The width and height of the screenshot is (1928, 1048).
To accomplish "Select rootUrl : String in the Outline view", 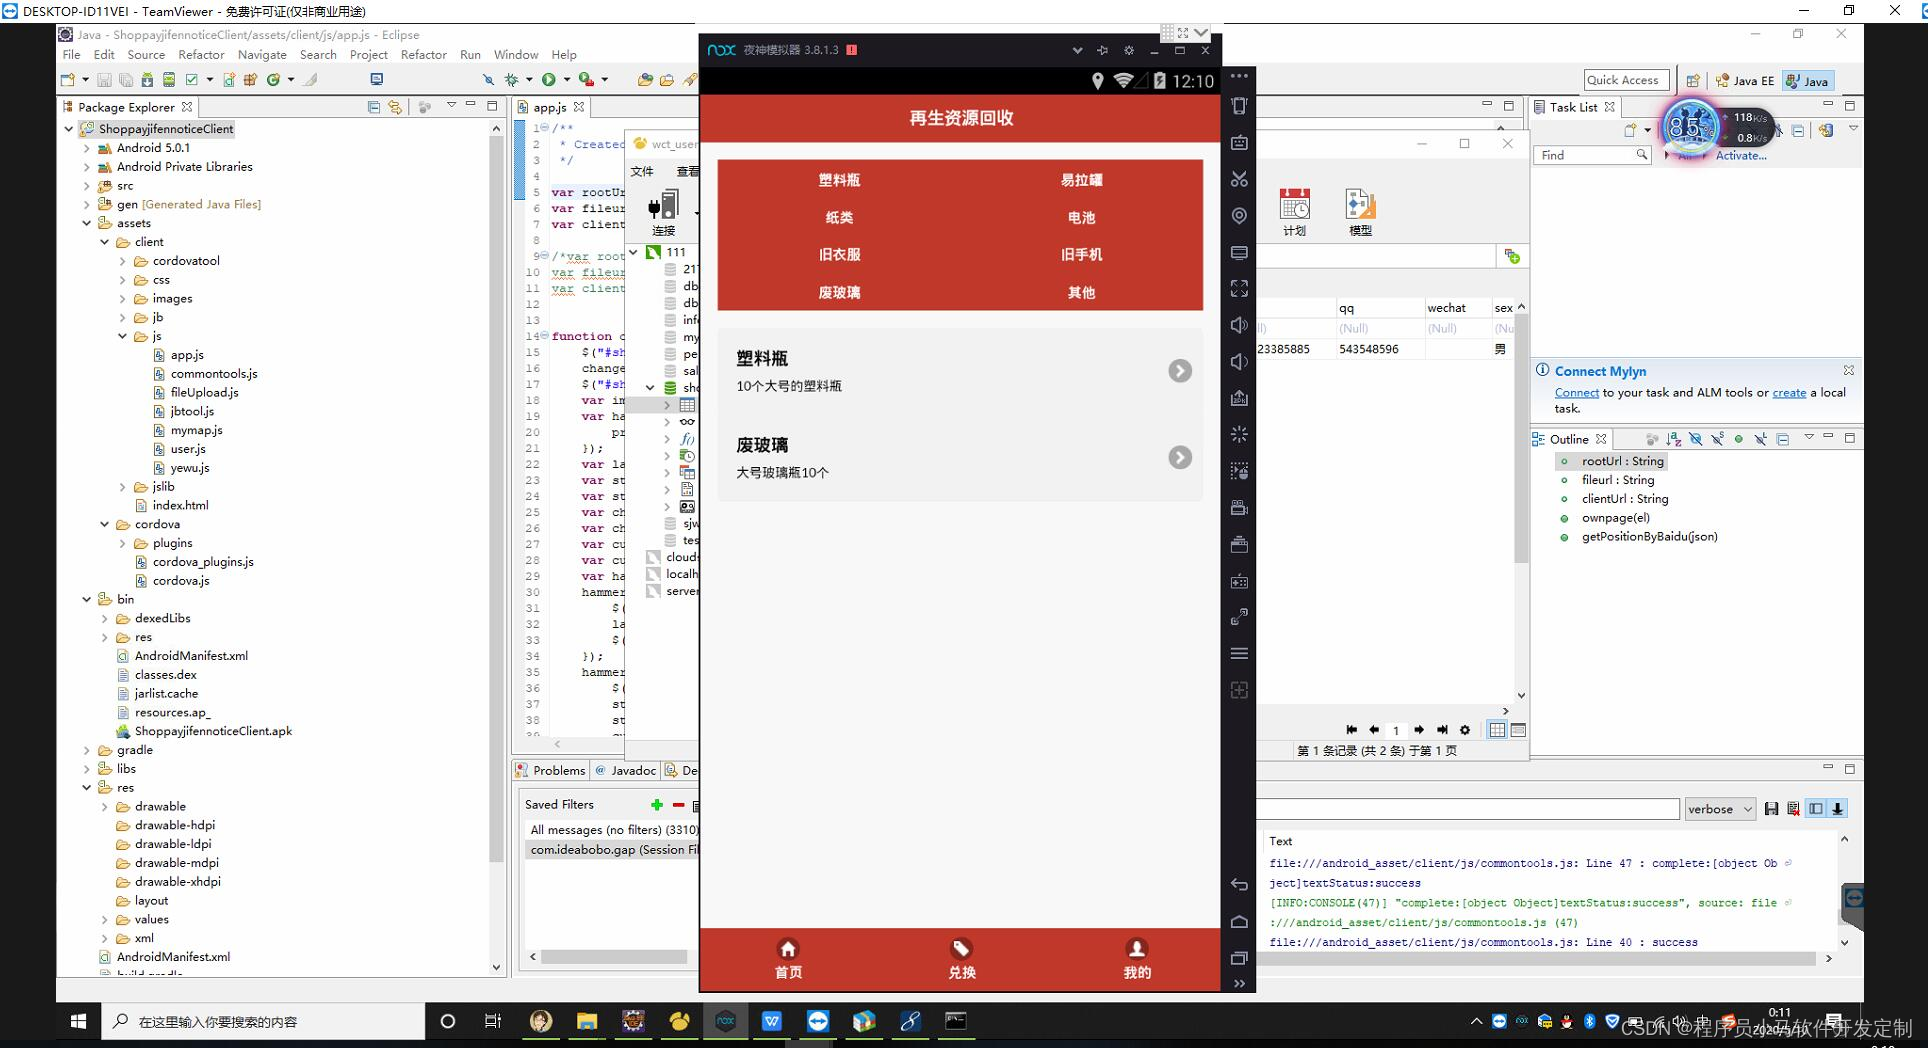I will click(x=1623, y=461).
